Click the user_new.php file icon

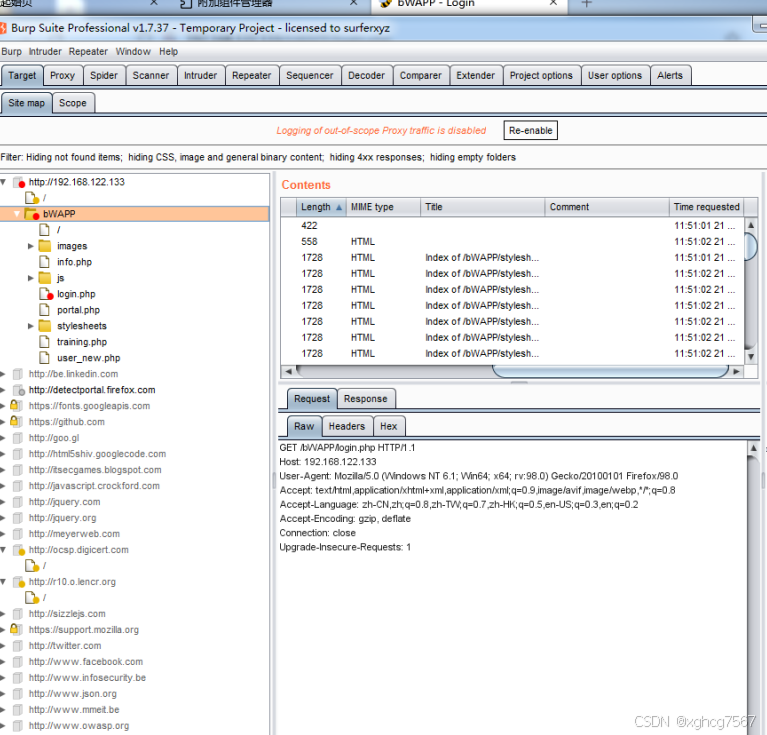(45, 357)
